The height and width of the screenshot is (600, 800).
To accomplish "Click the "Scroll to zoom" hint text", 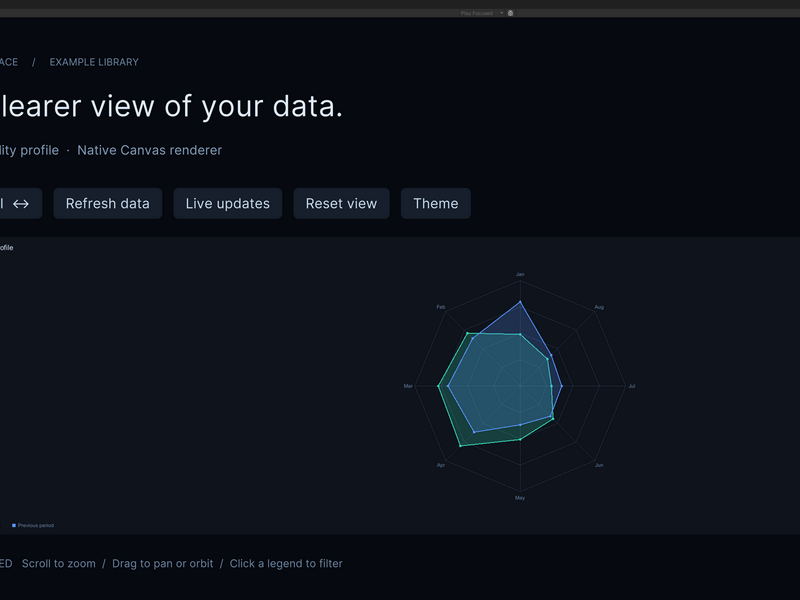I will [x=59, y=564].
